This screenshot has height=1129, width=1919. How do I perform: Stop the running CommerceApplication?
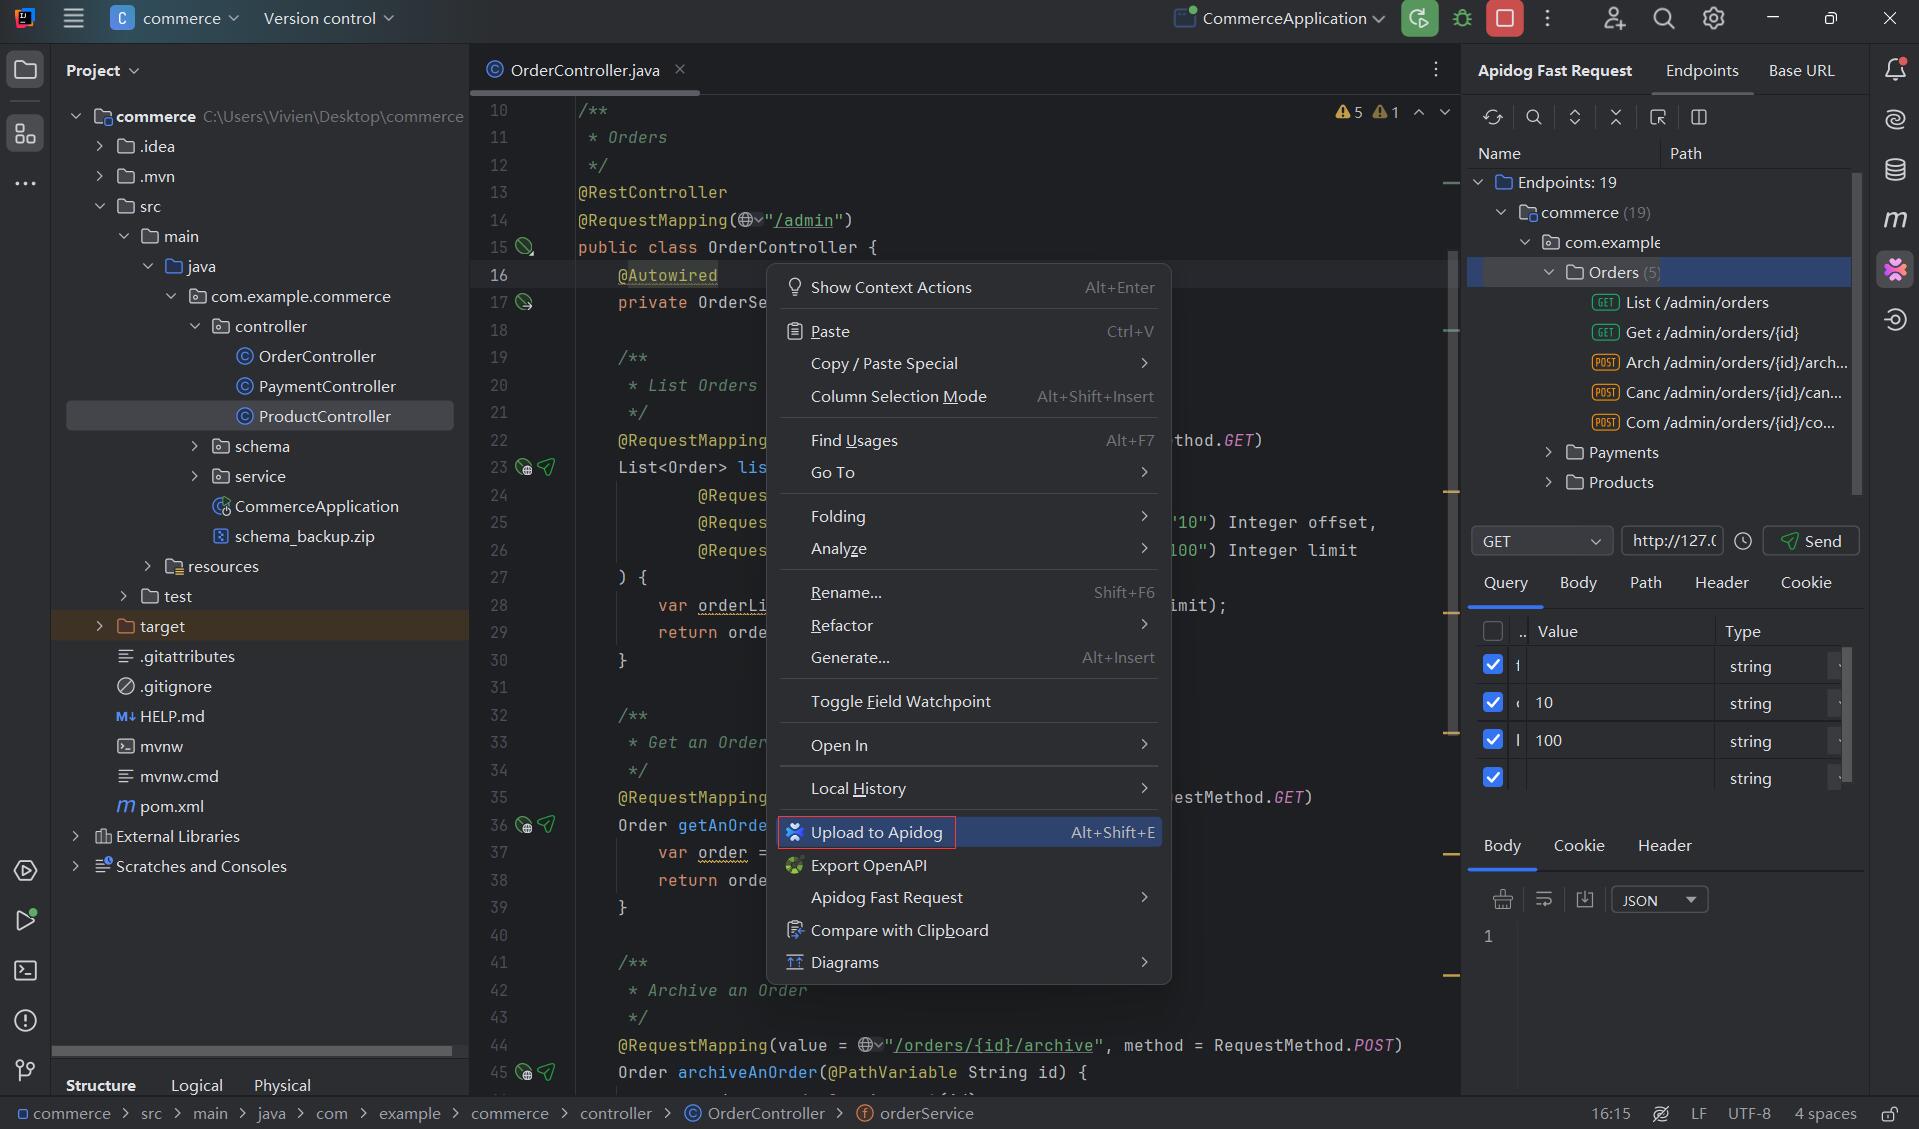click(x=1504, y=18)
